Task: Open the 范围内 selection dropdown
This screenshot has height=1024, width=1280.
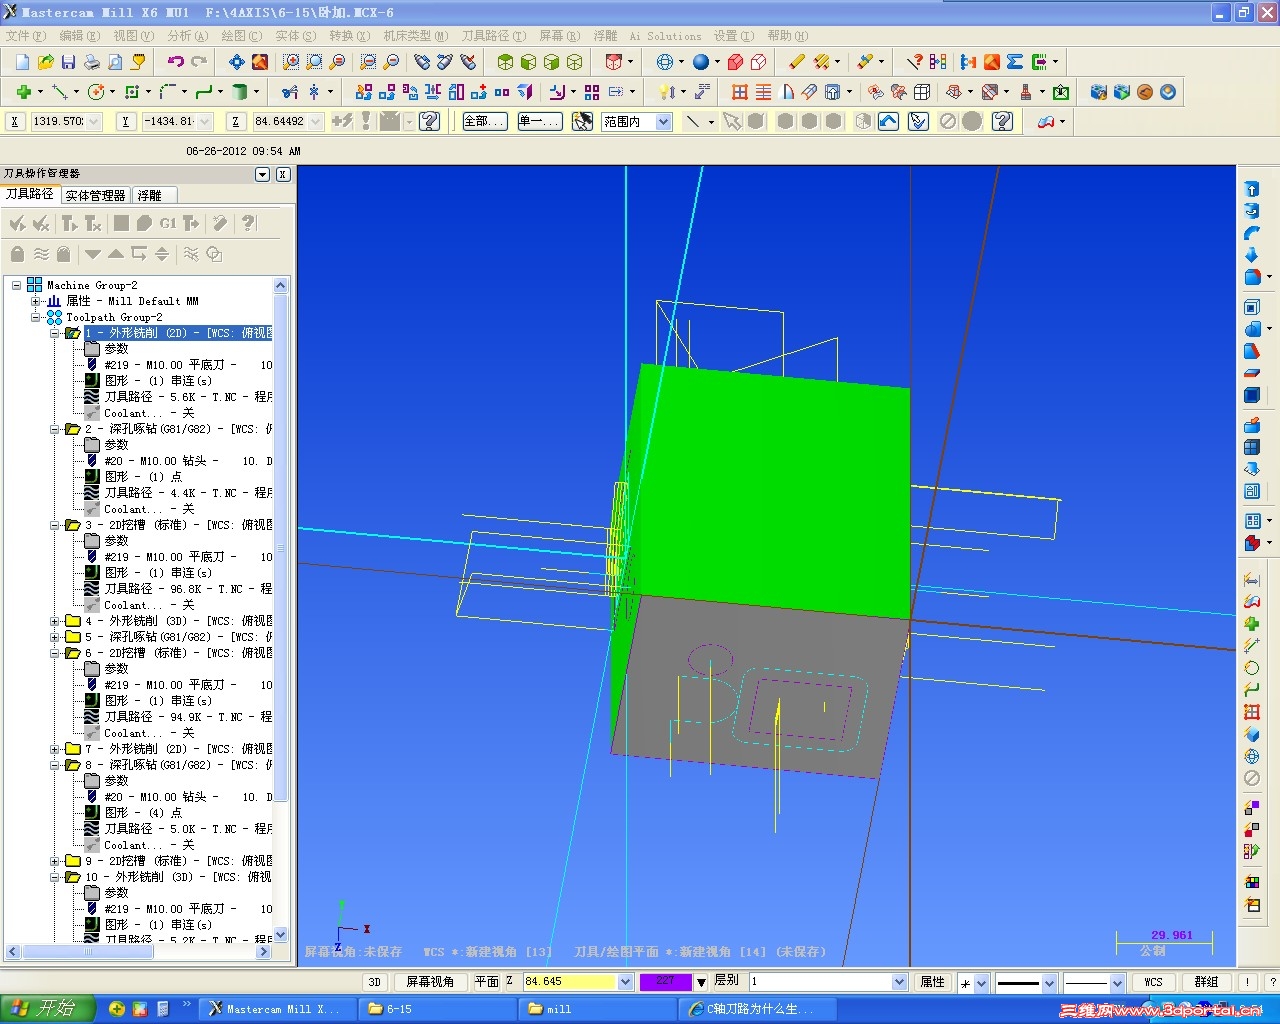Action: [663, 122]
